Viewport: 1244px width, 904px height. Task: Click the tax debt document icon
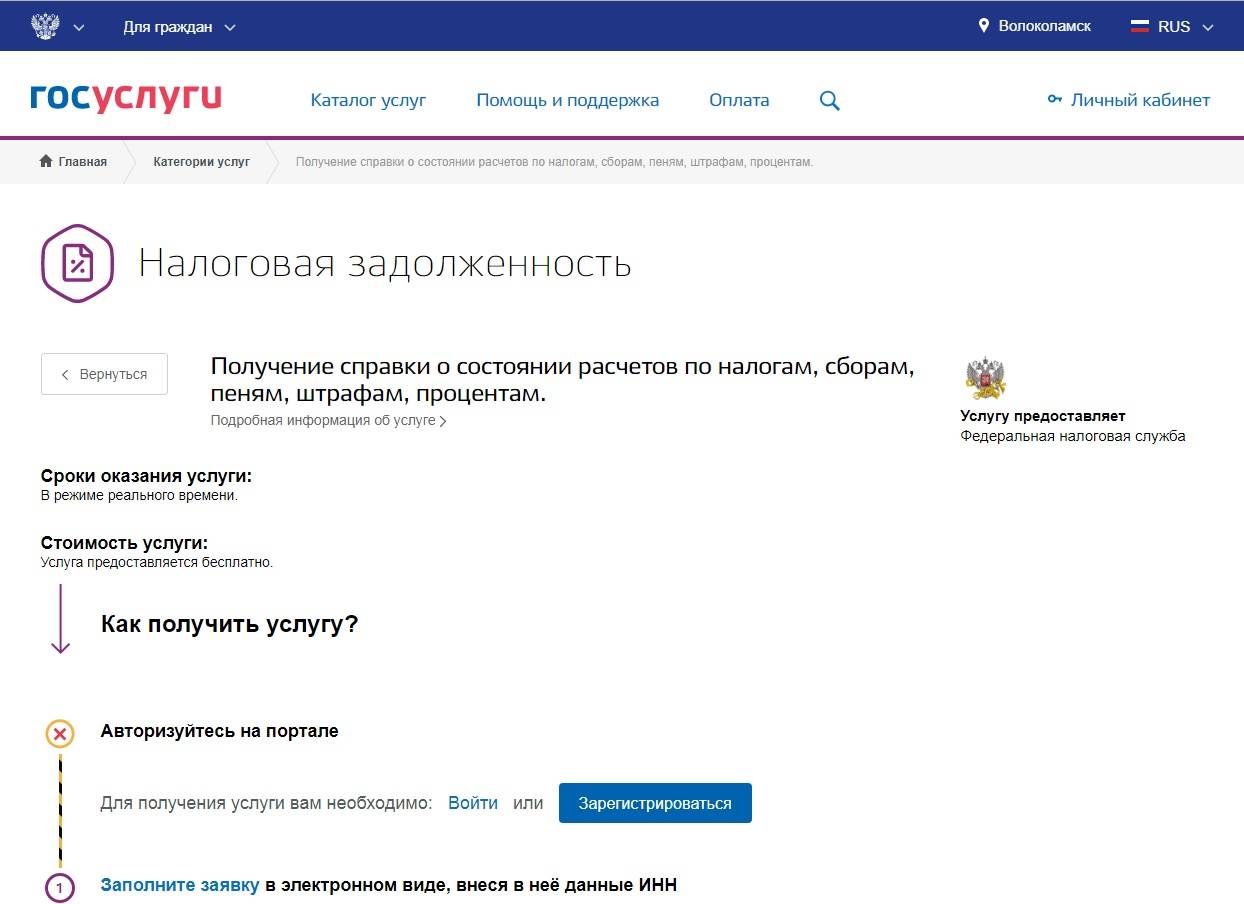tap(77, 264)
